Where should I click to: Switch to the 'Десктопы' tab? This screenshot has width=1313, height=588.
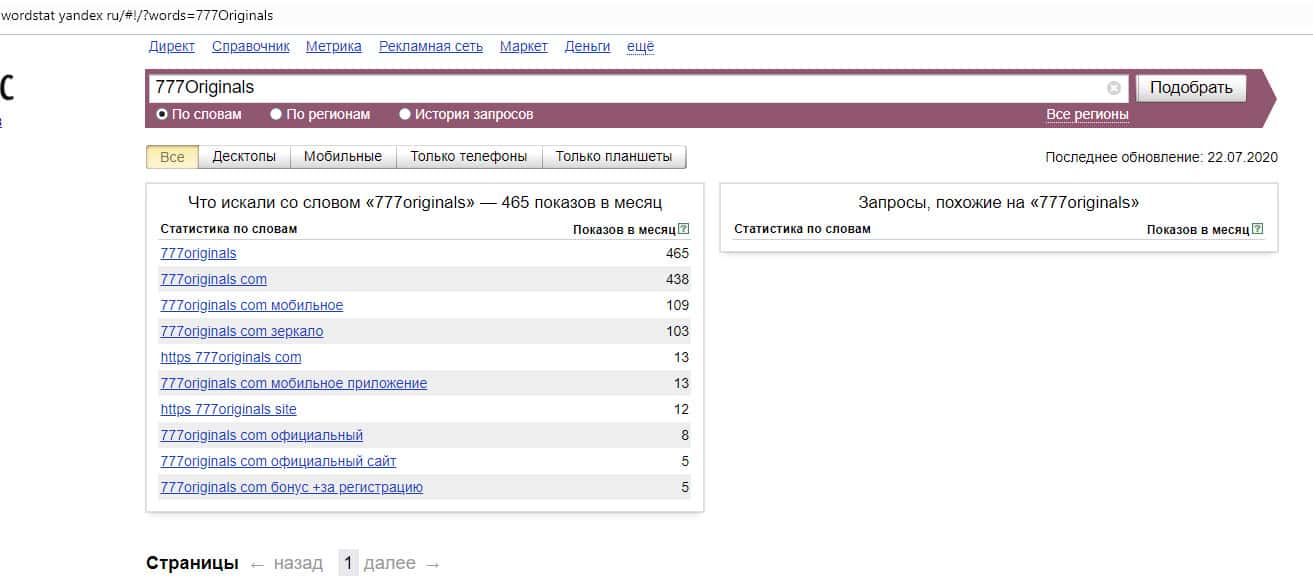(244, 157)
